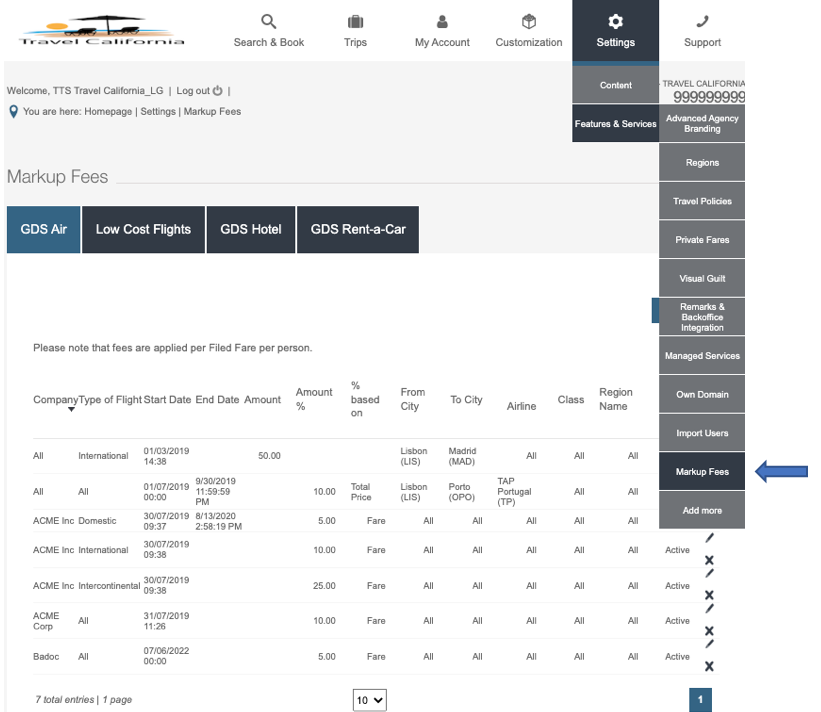Open Trips via the suitcase icon
Screen dimensions: 821x712
355,21
